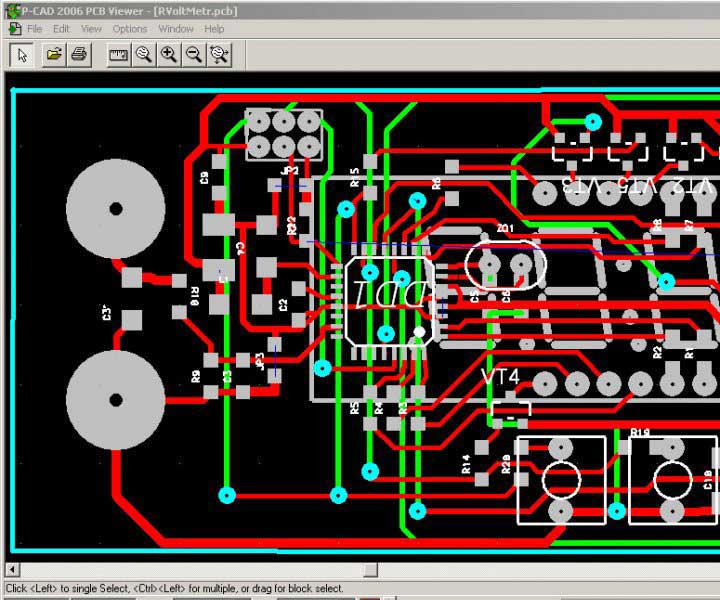Click the last magnifier icon in toolbar
This screenshot has height=600, width=720.
(x=219, y=54)
